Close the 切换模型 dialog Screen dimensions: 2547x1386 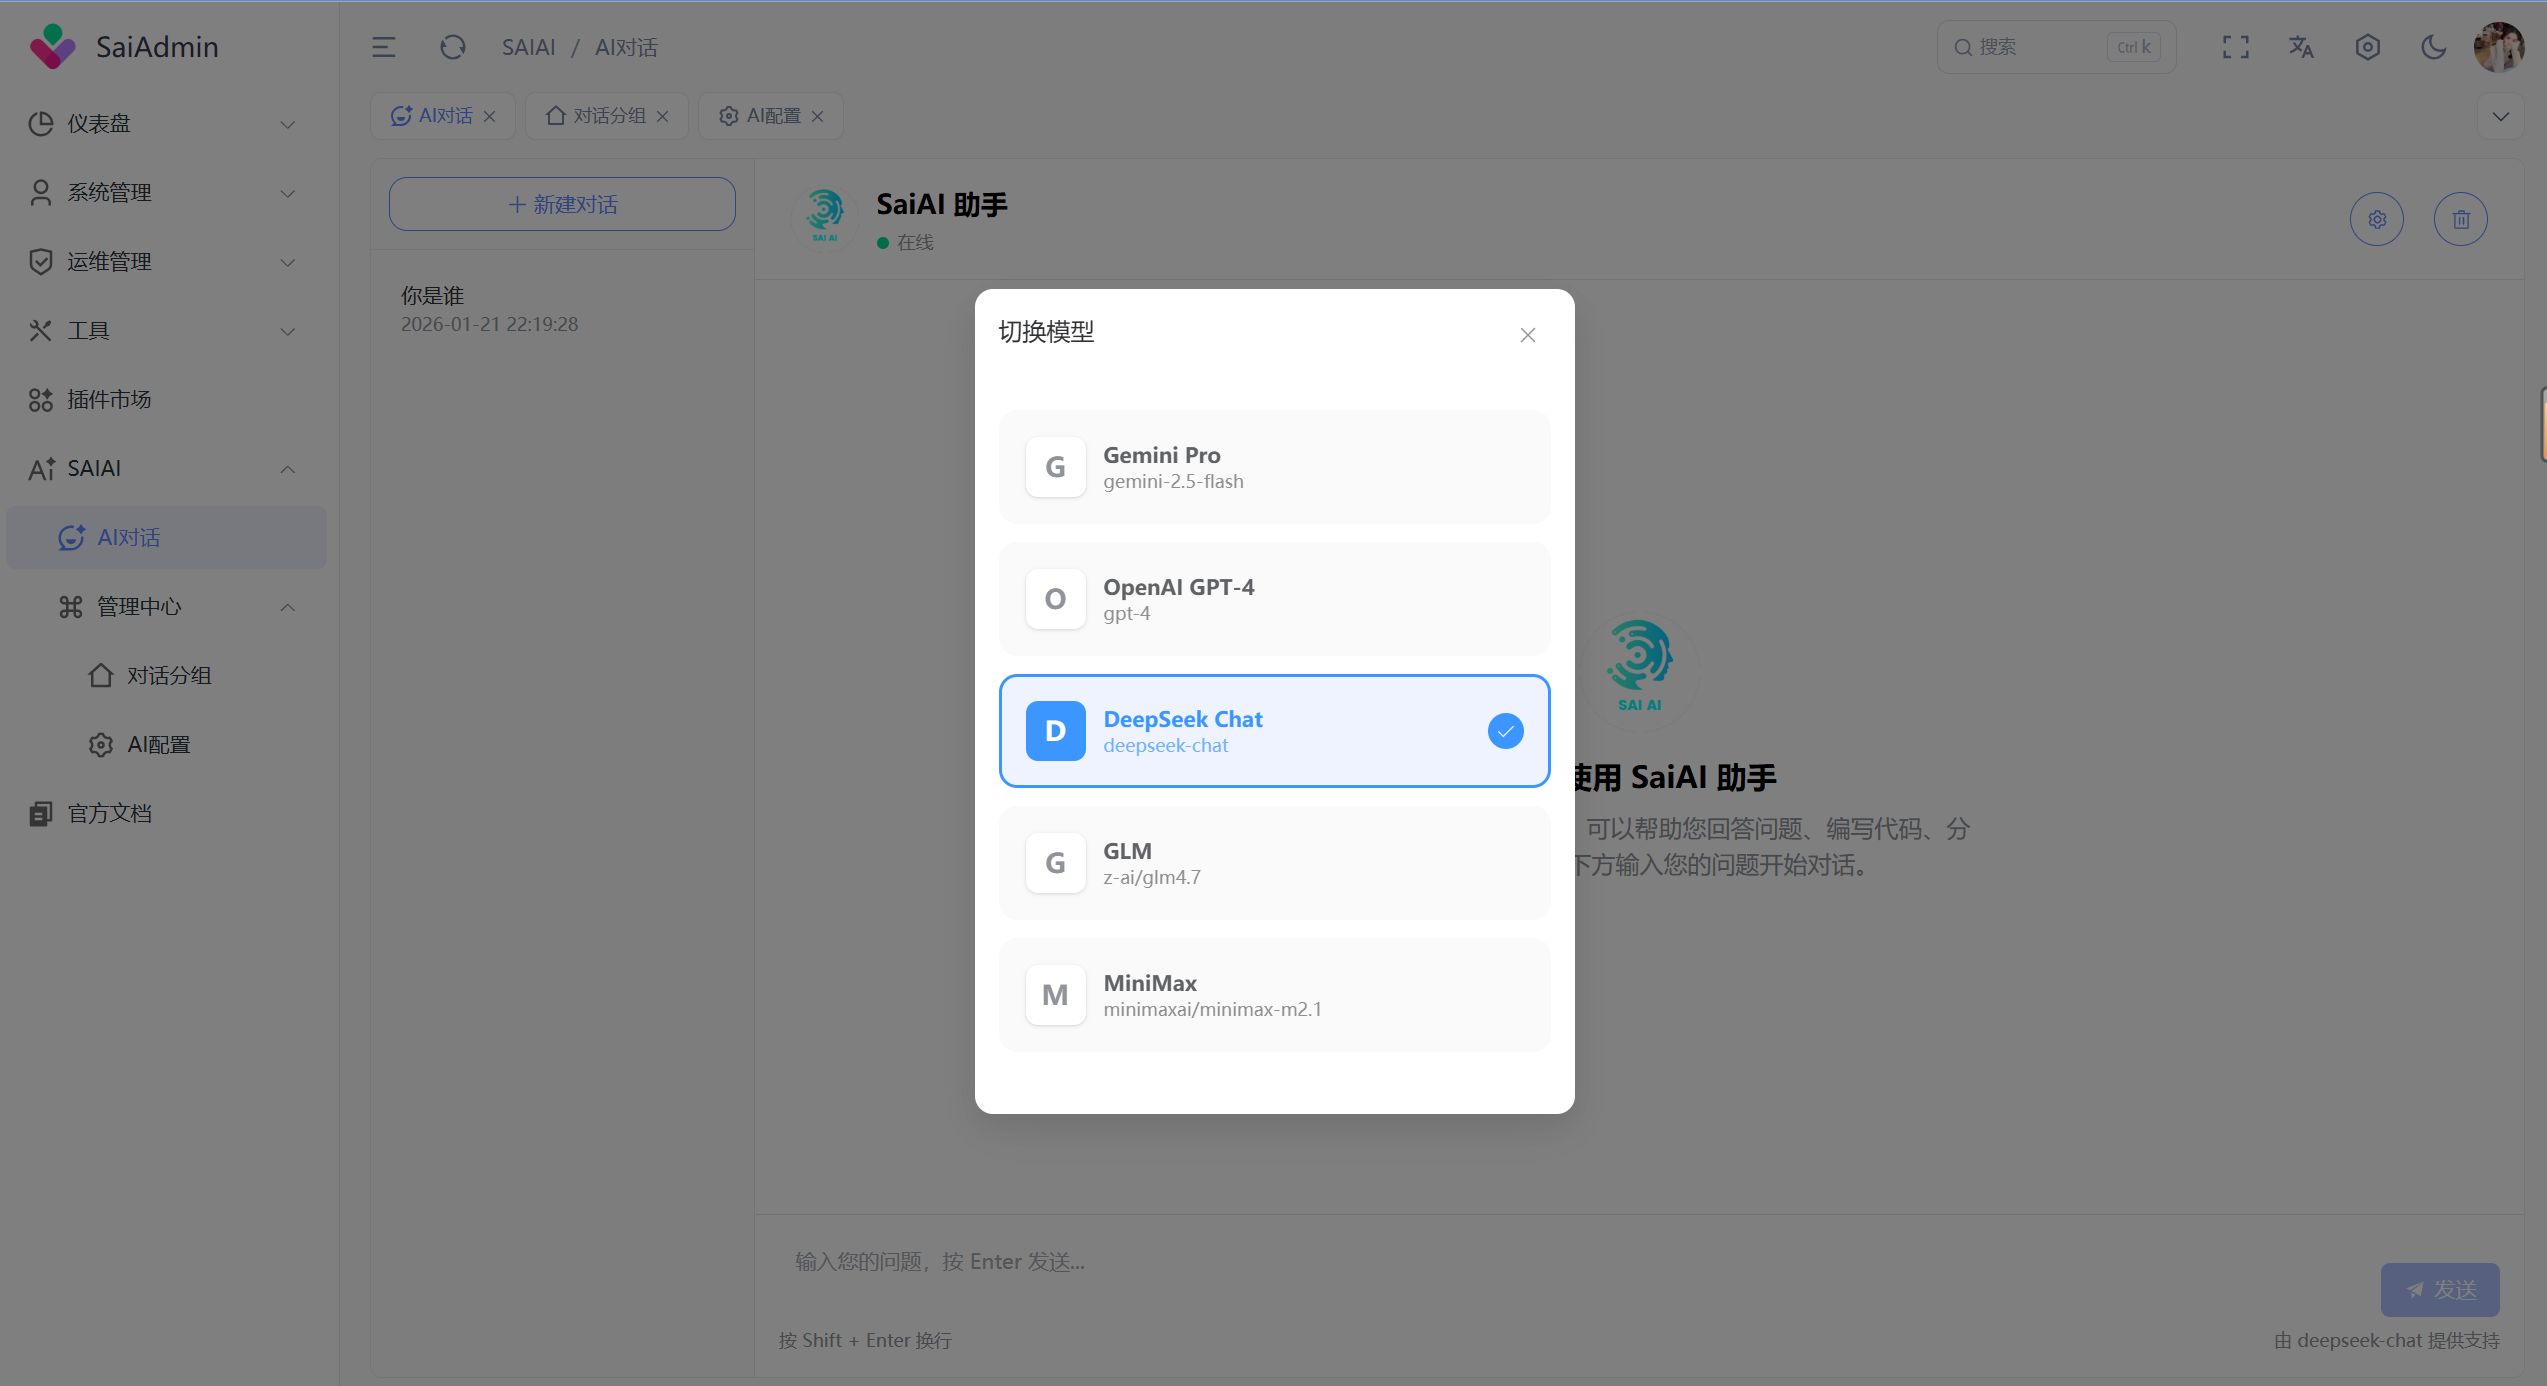pyautogui.click(x=1527, y=335)
